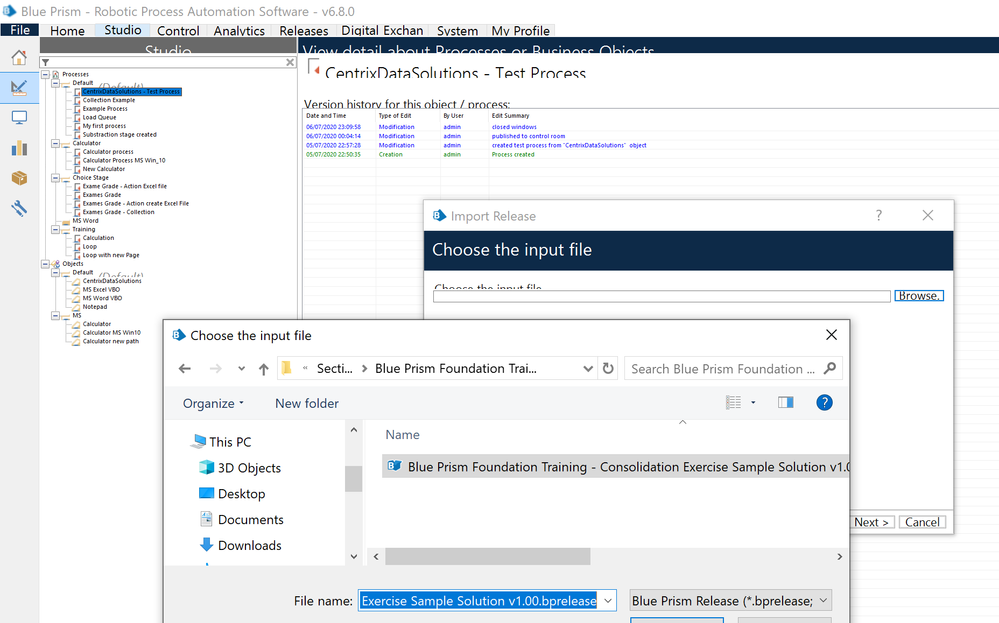This screenshot has height=623, width=999.
Task: Collapse the Calculator process group
Action: [x=55, y=143]
